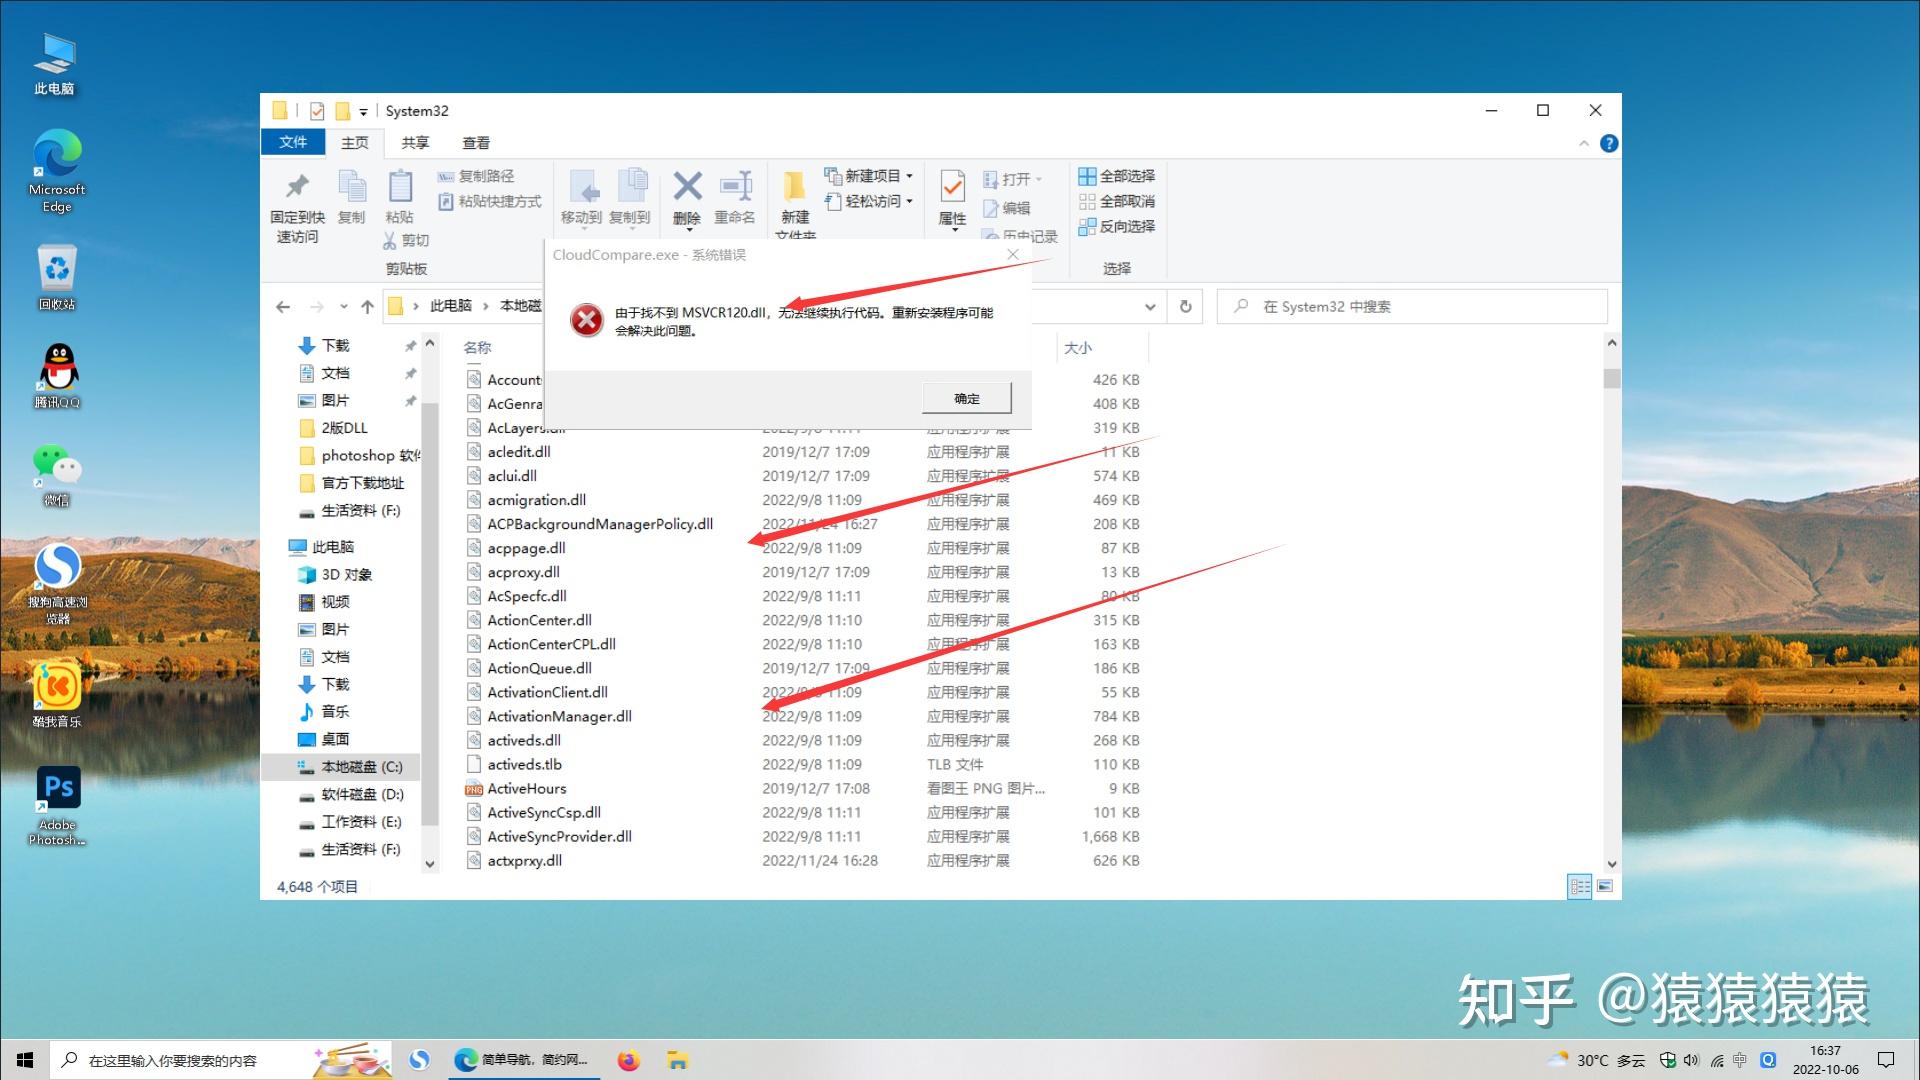Click Invert selection in ribbon
The image size is (1920, 1080).
[x=1117, y=227]
